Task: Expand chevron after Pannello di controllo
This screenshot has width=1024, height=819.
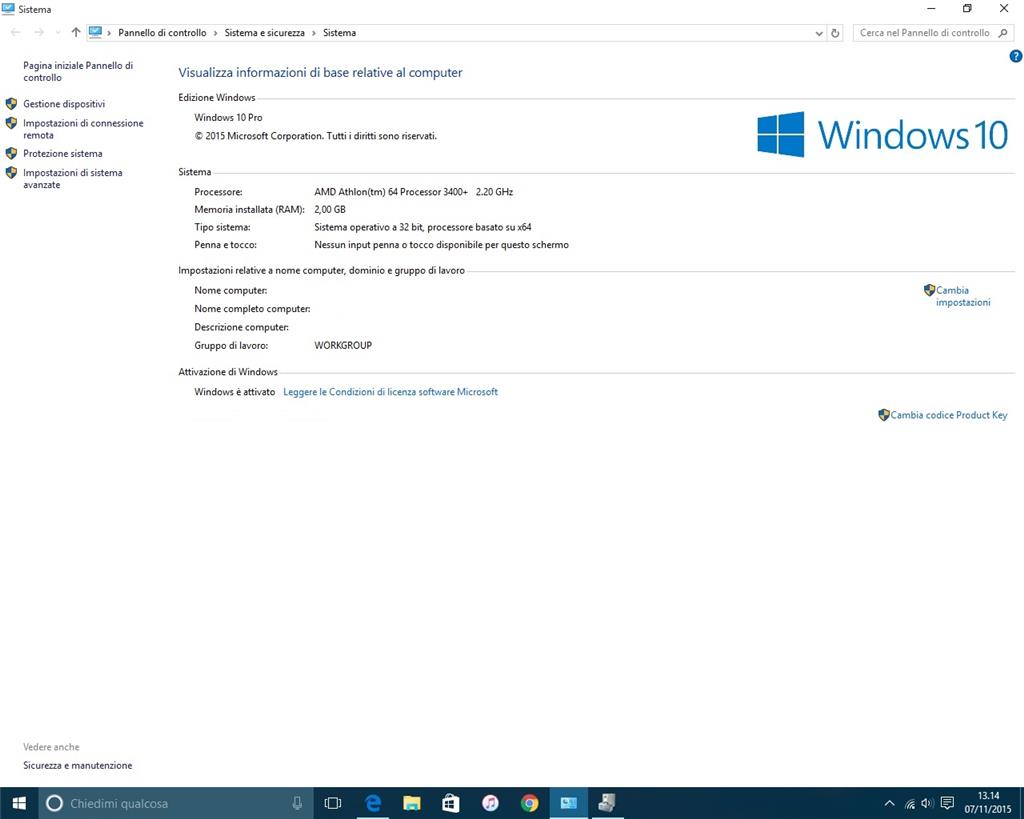Action: click(216, 33)
